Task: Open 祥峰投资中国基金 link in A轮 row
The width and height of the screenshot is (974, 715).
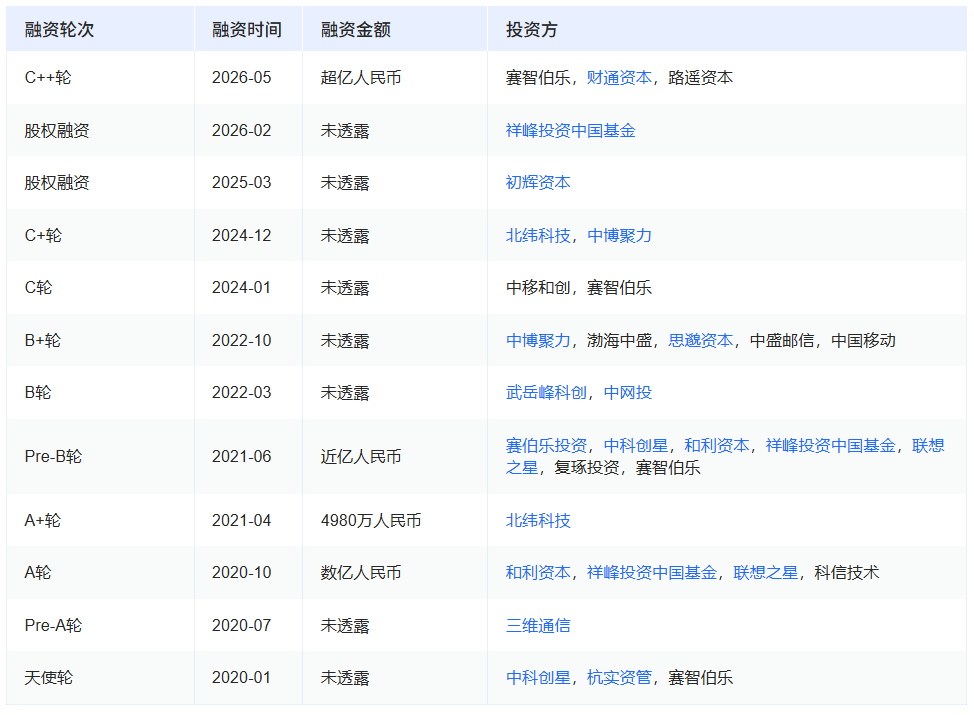Action: [x=652, y=573]
